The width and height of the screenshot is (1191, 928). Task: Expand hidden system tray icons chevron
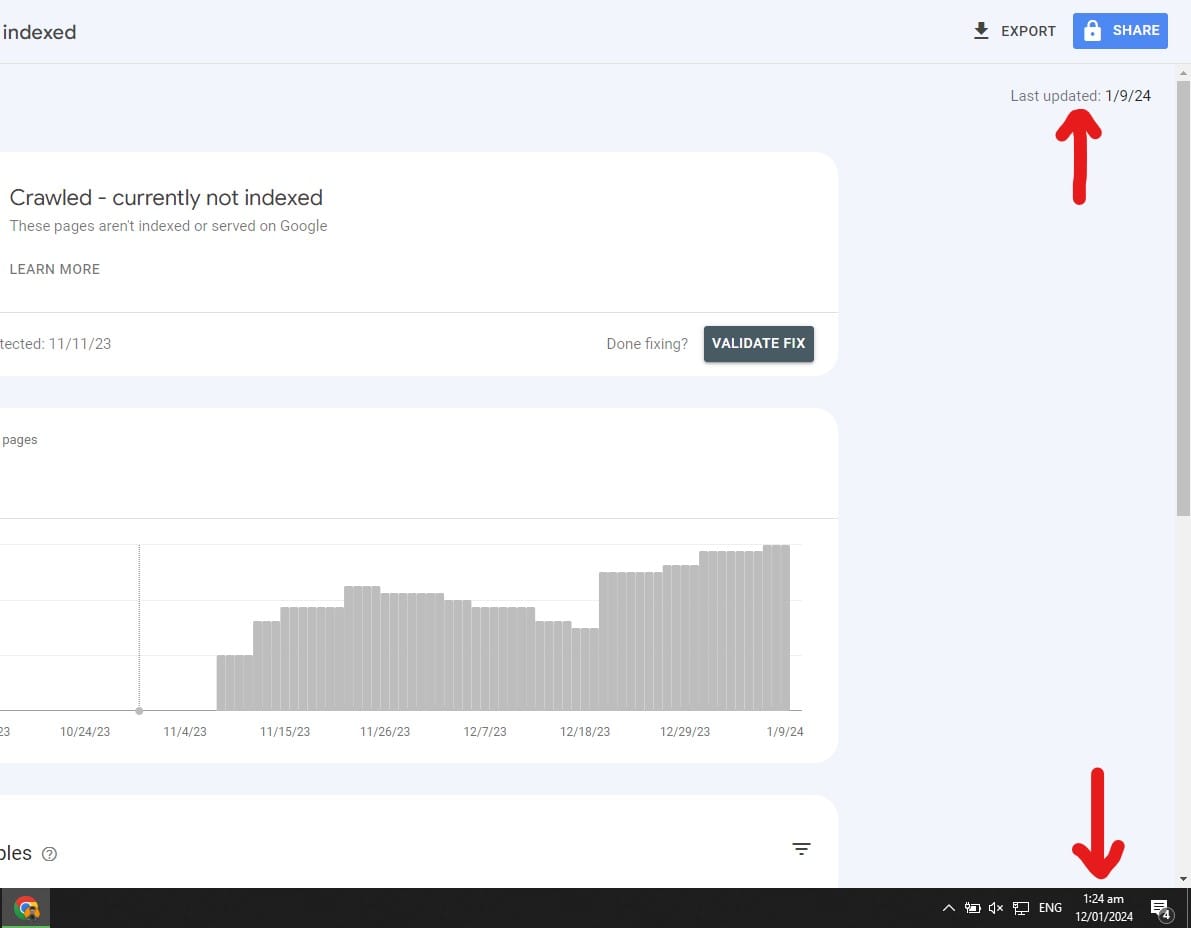948,908
